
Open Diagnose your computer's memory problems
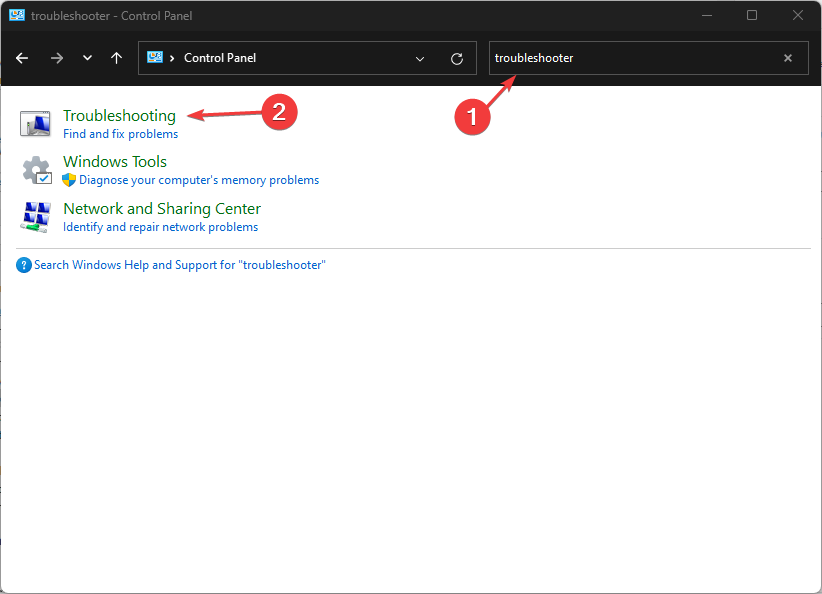pos(199,180)
